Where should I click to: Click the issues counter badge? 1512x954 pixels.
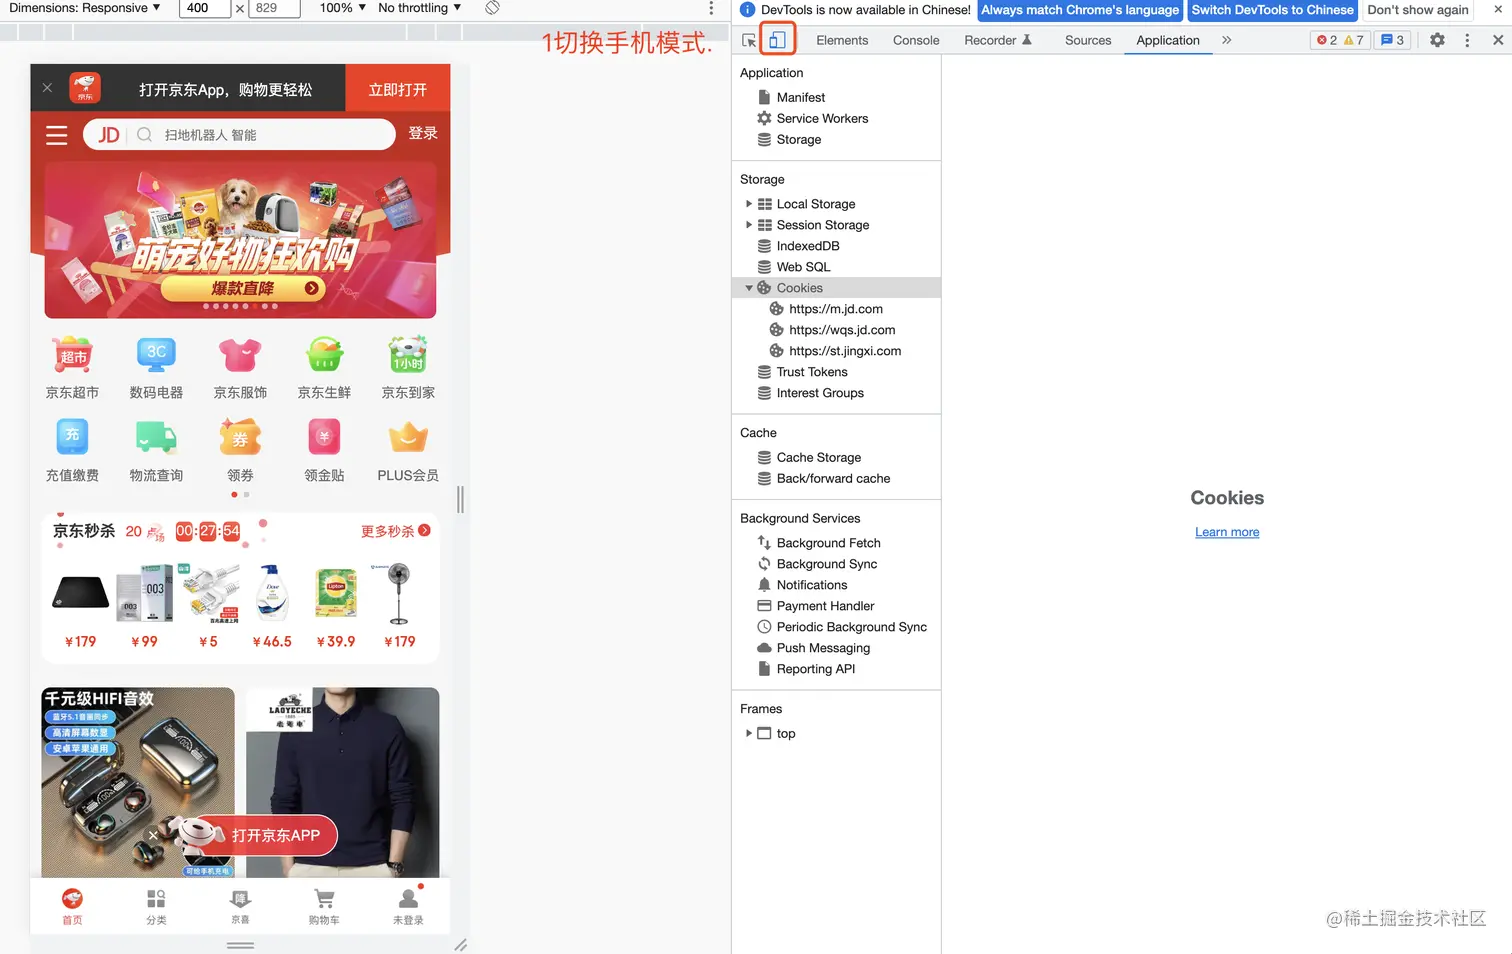click(1393, 40)
